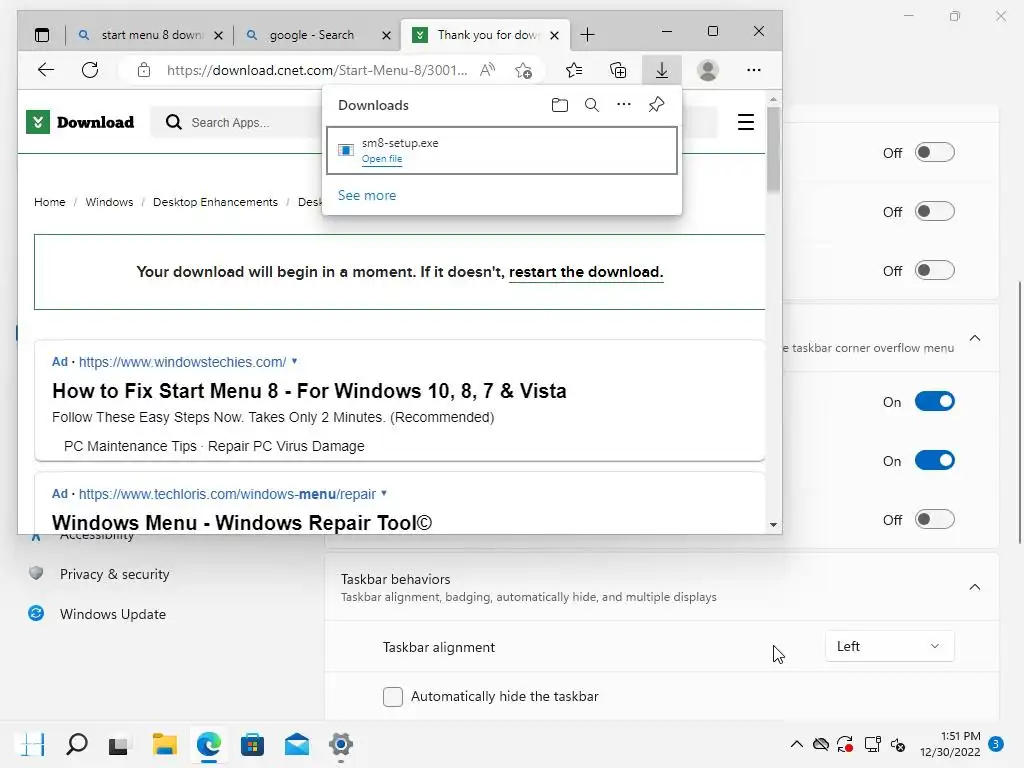Check Automatically hide the taskbar
Viewport: 1024px width, 768px height.
[392, 696]
